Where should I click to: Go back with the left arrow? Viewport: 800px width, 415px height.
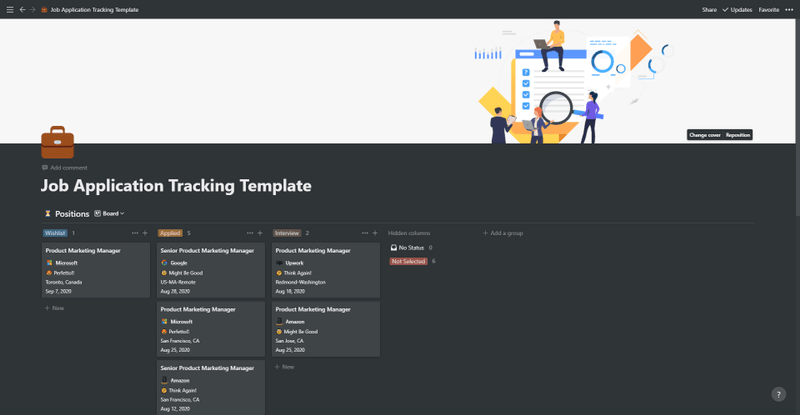tap(22, 10)
